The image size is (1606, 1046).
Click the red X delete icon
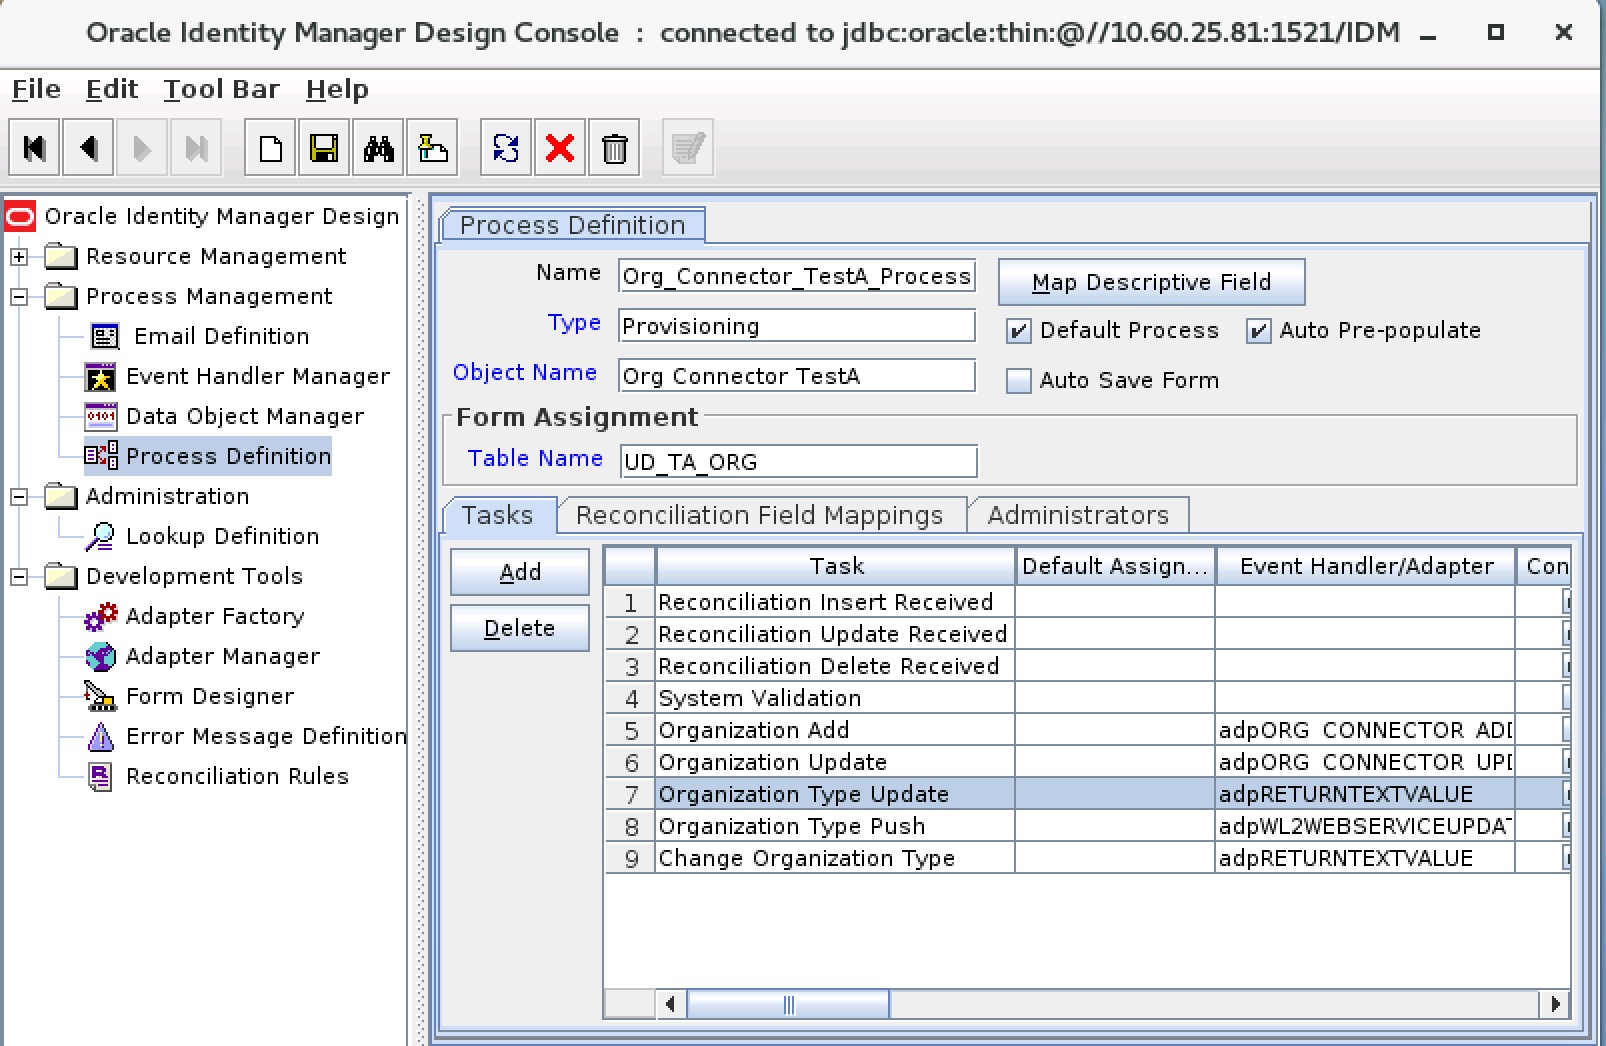click(x=560, y=149)
